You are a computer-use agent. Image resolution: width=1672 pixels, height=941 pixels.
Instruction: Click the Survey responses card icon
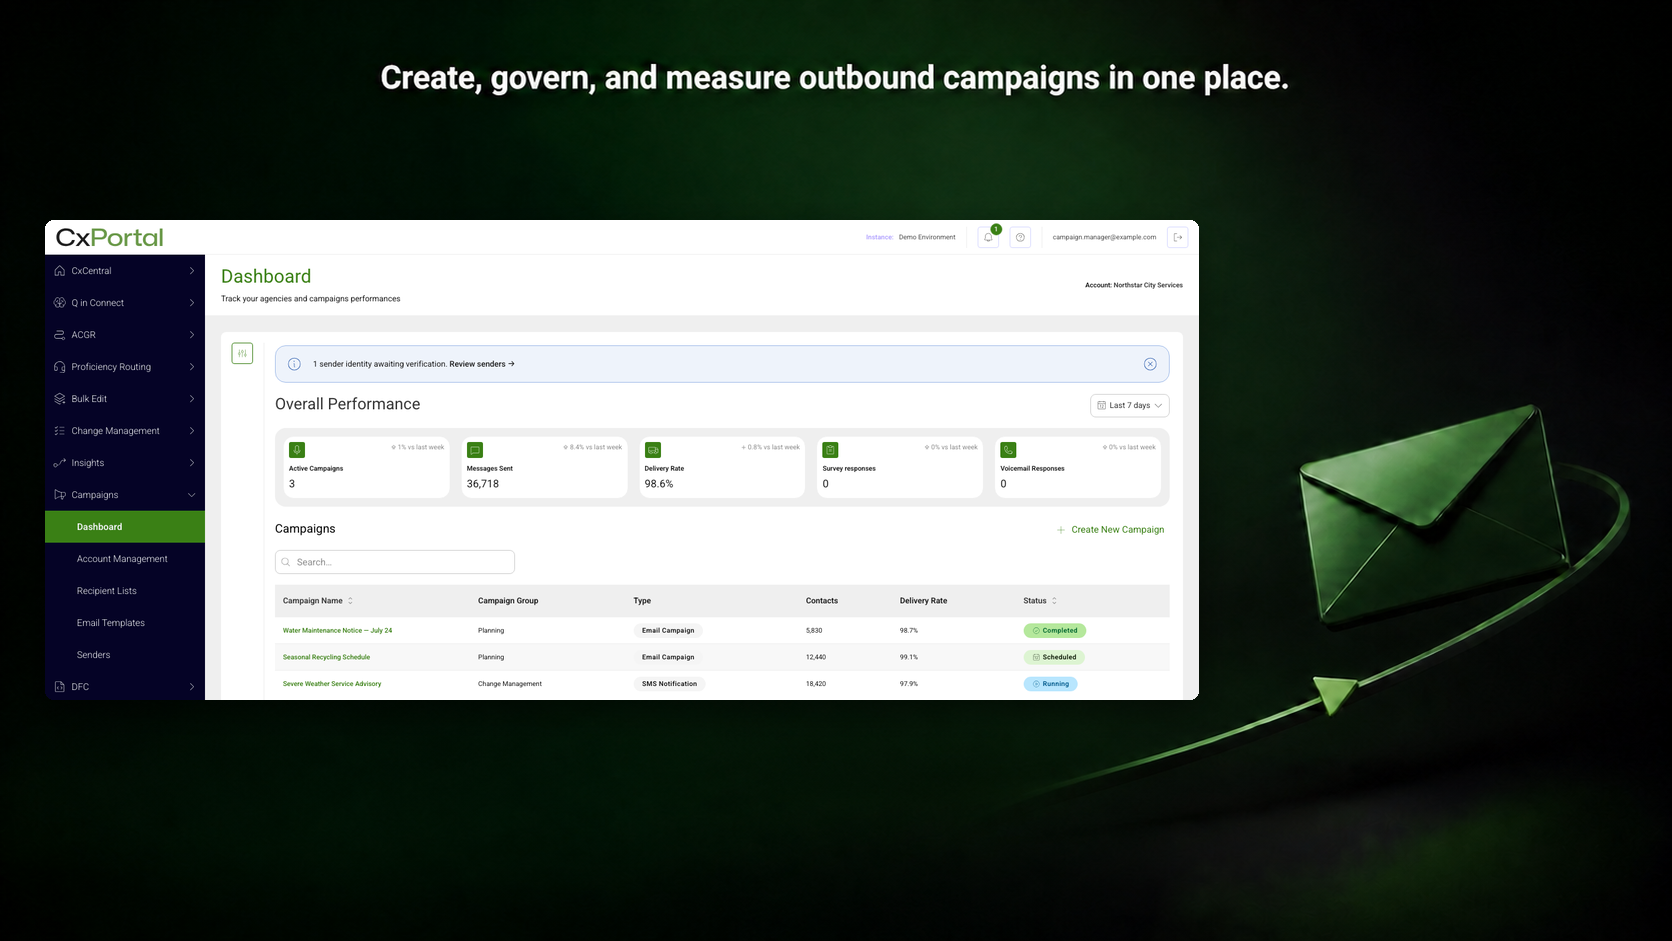(830, 450)
